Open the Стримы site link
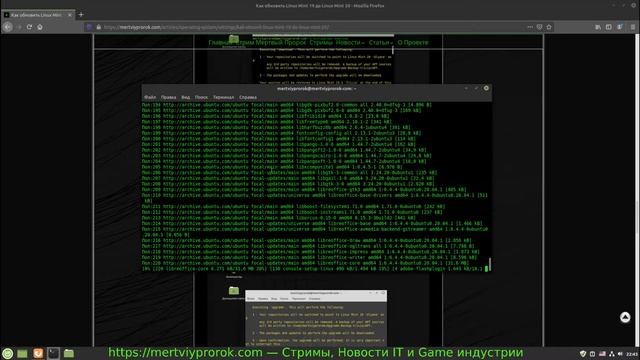Viewport: 640px width, 360px height. pos(321,42)
